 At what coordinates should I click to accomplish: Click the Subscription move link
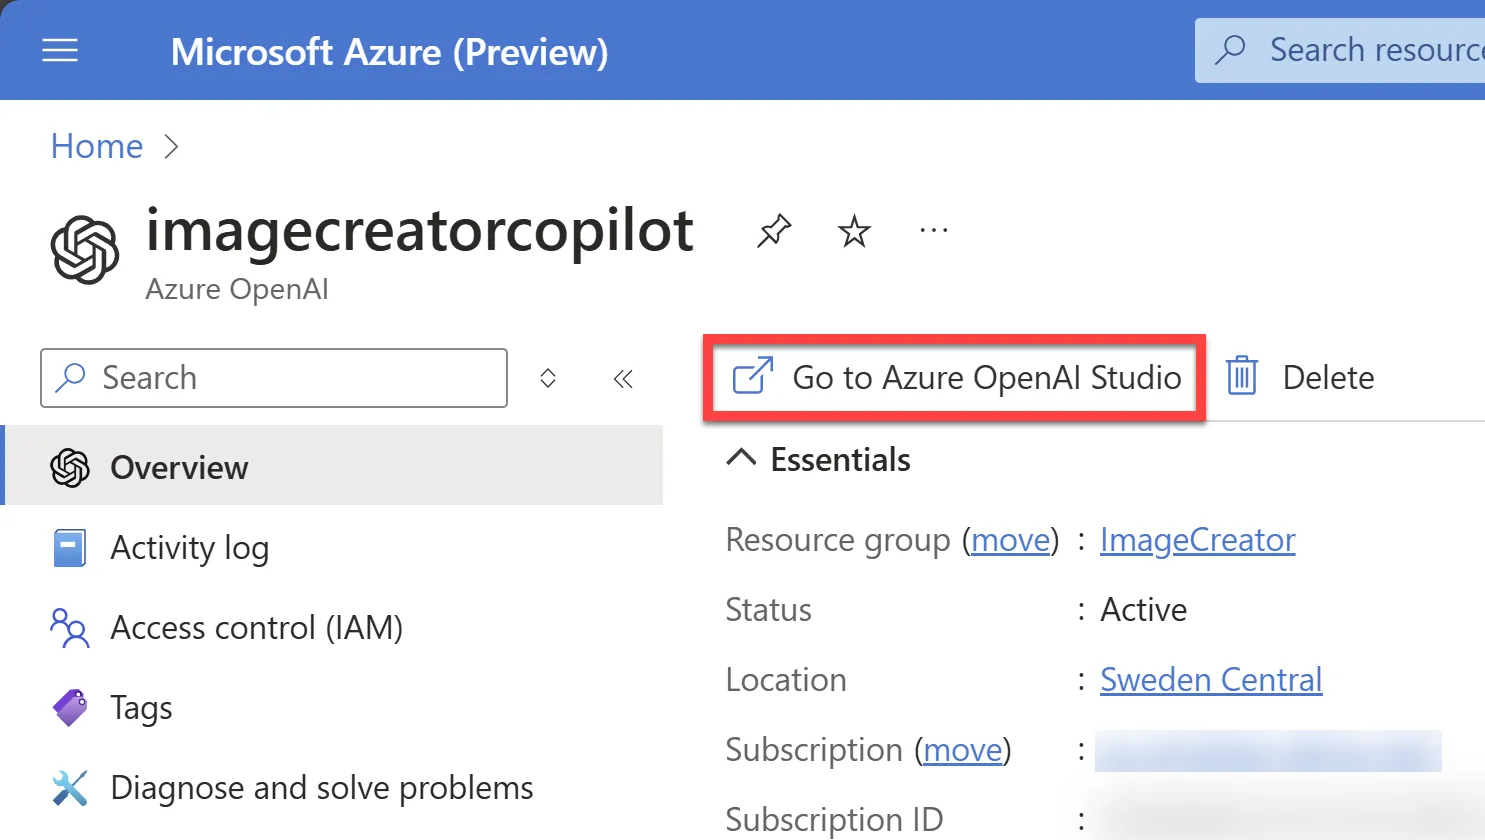(962, 750)
